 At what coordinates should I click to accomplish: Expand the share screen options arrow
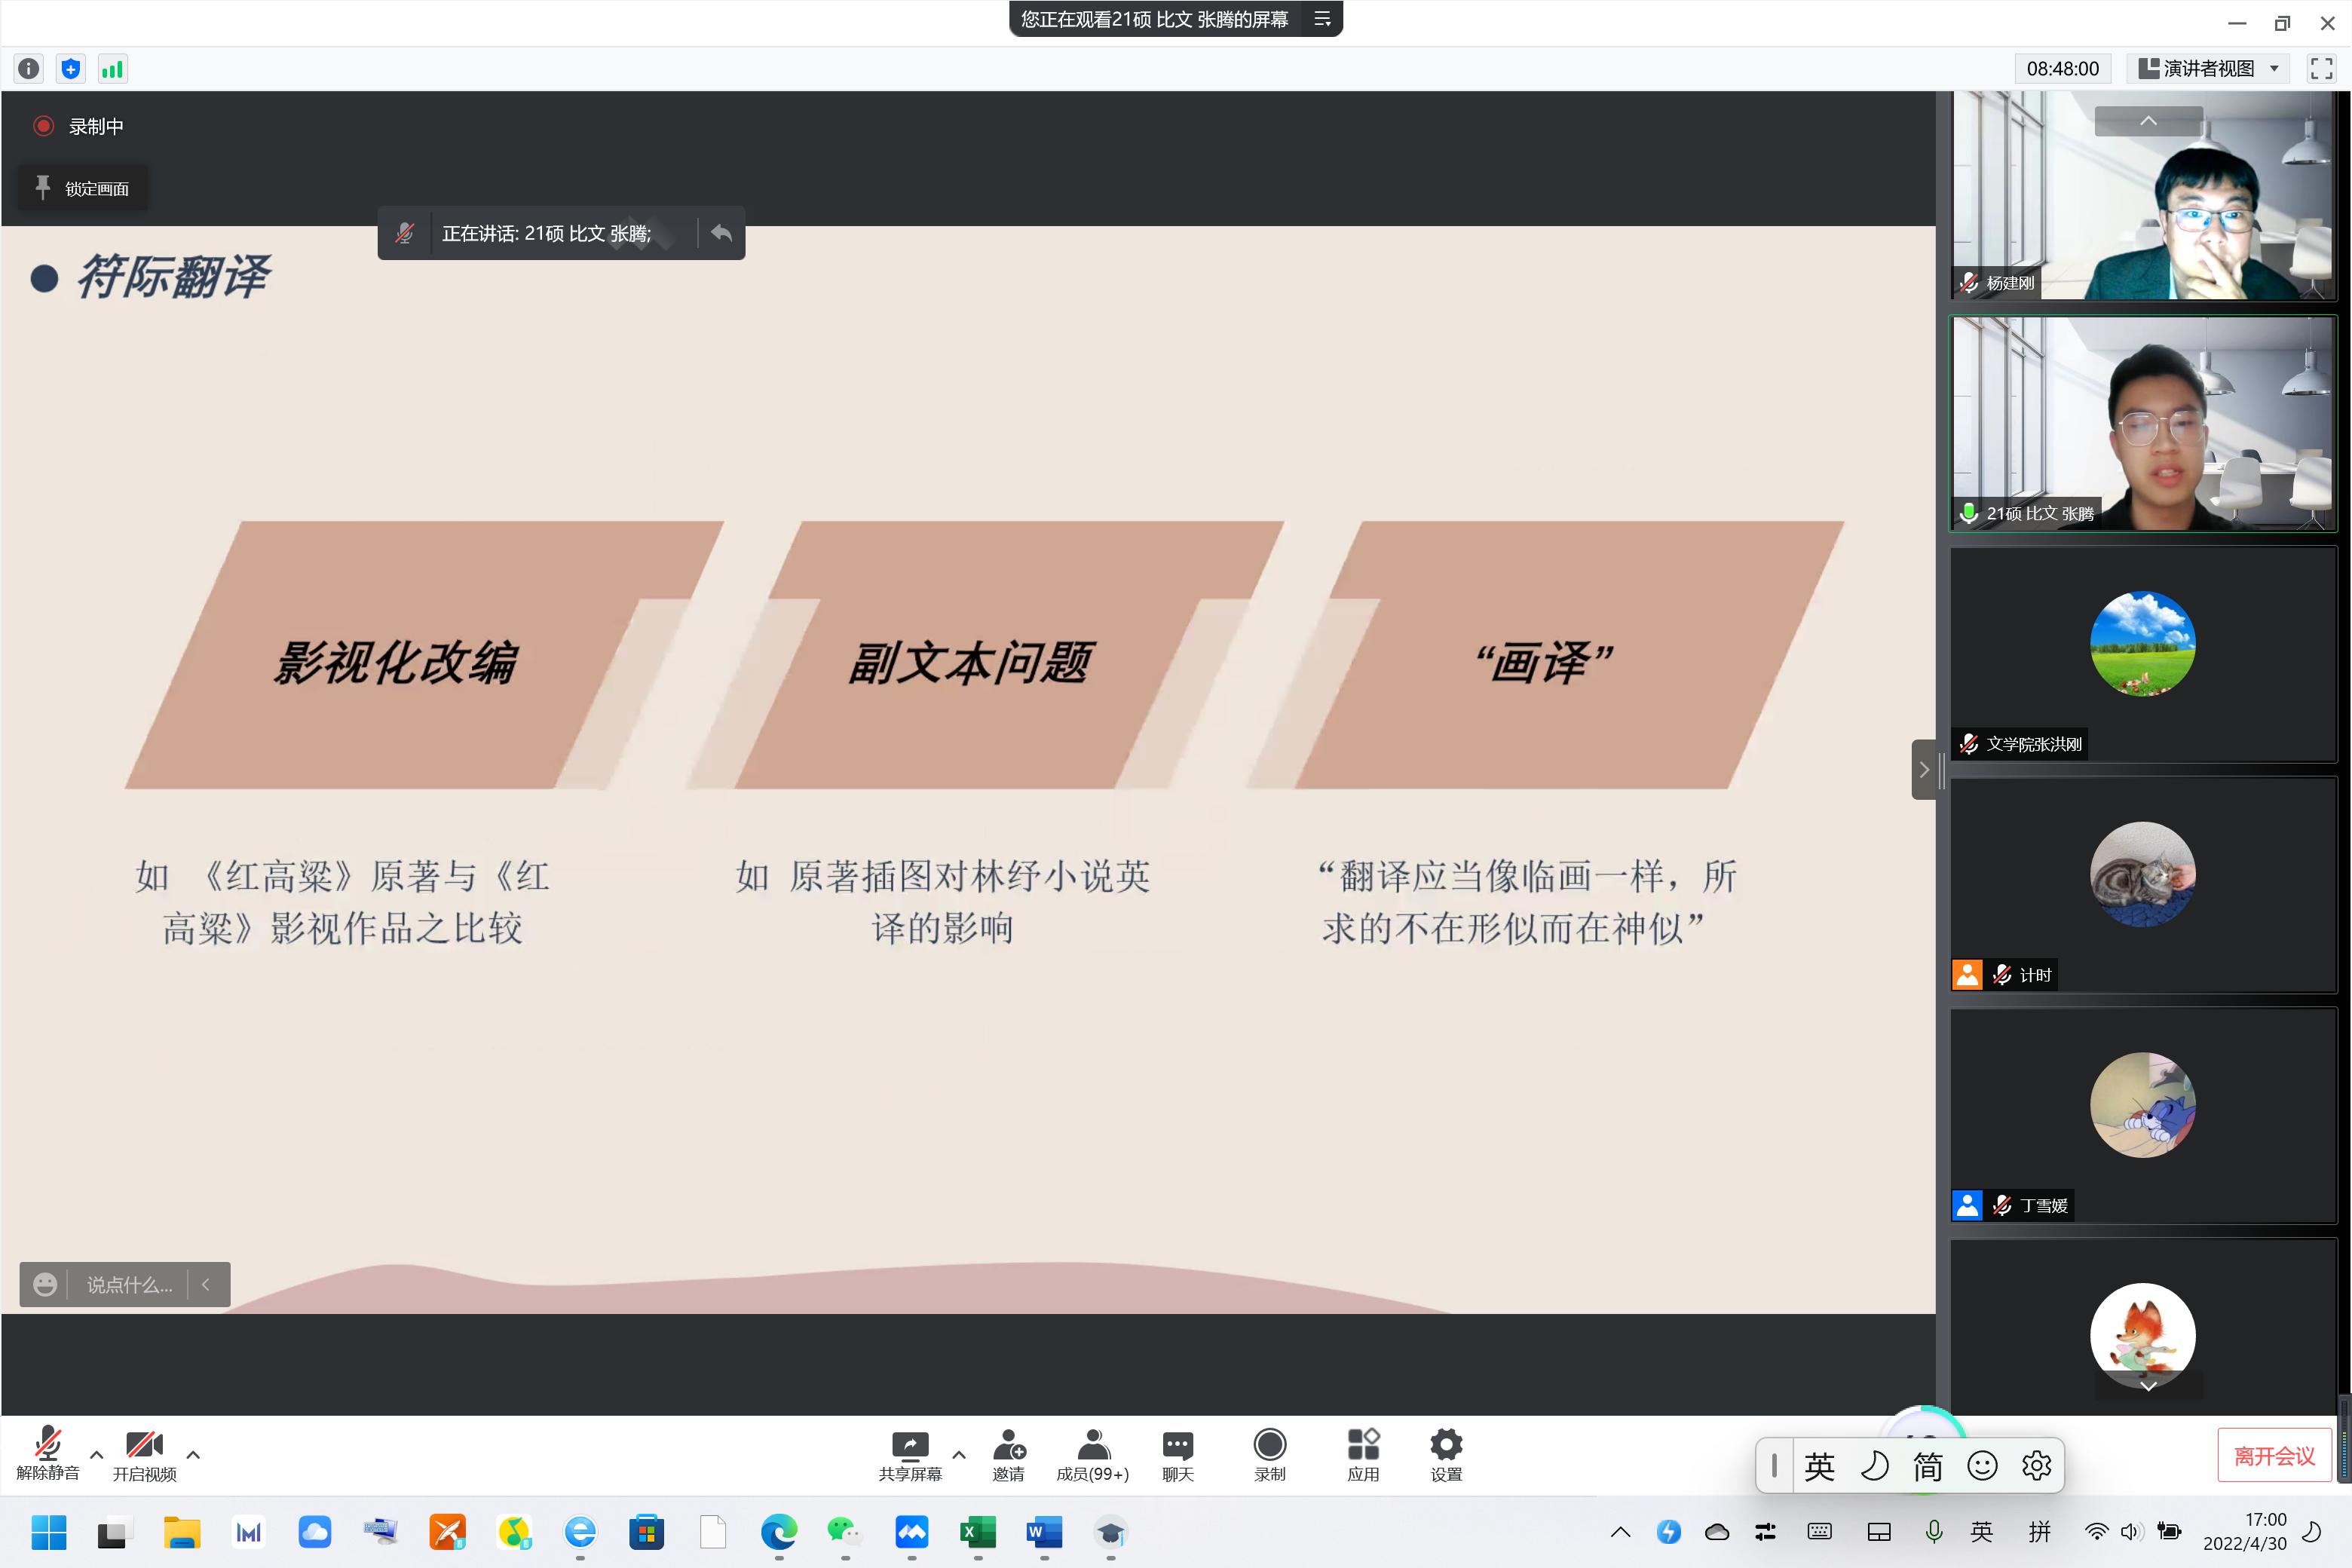click(x=959, y=1454)
